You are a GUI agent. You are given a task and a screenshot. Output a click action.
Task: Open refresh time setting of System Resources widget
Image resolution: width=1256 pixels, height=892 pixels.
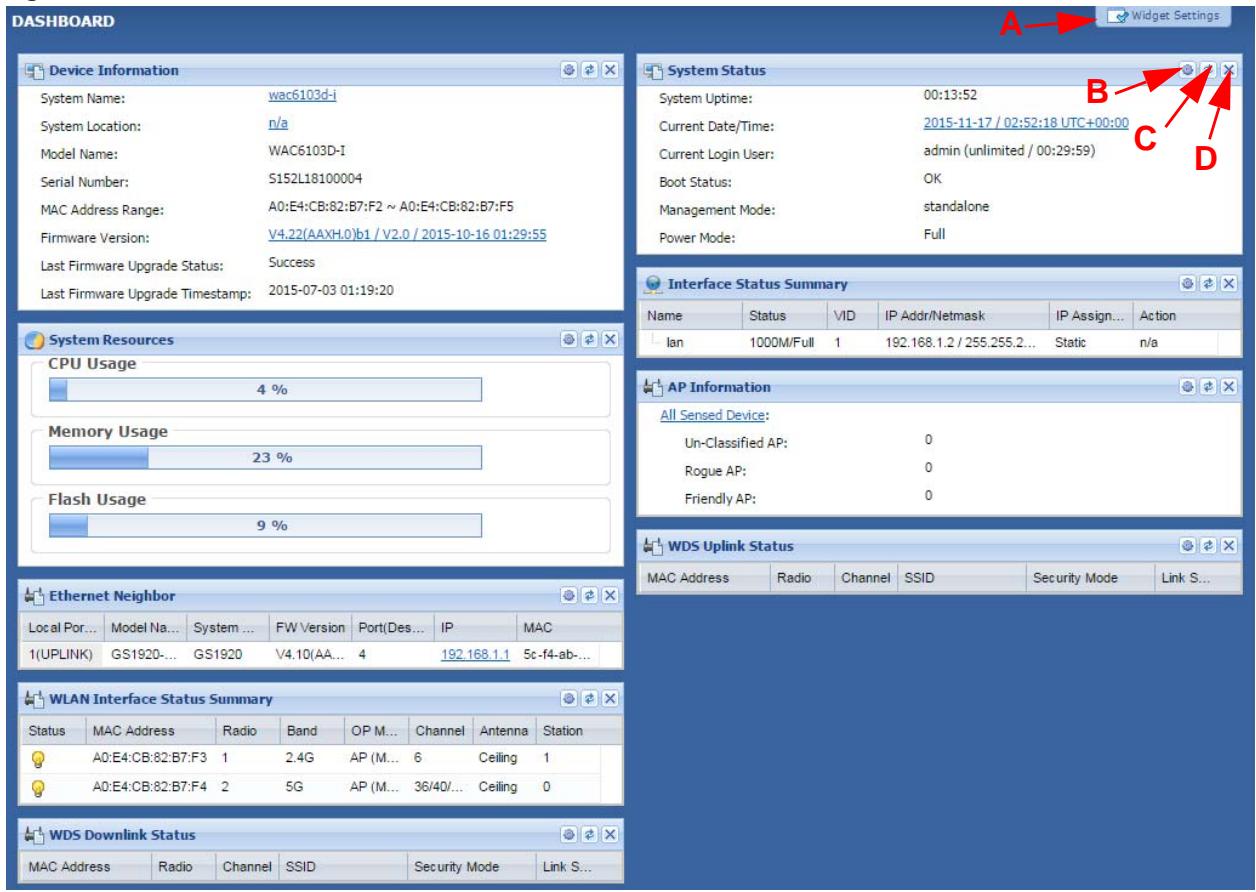coord(568,340)
